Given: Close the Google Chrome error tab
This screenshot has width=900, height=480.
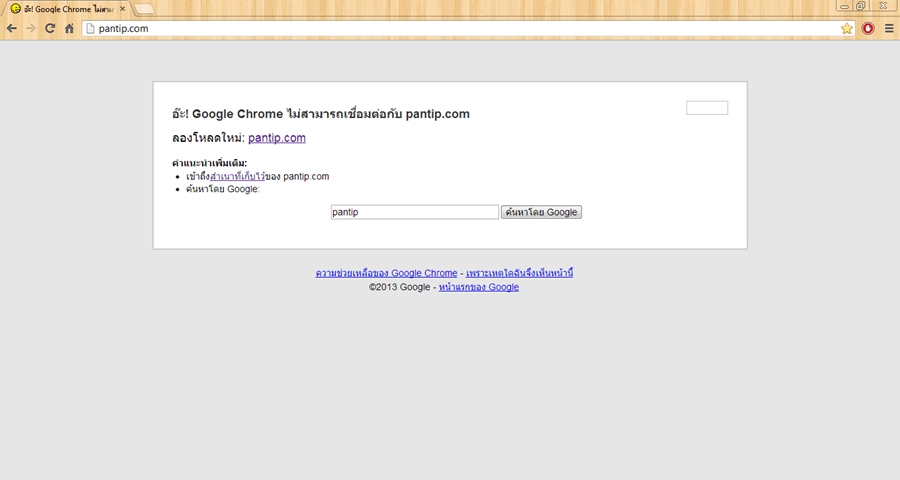Looking at the screenshot, I should (x=122, y=9).
